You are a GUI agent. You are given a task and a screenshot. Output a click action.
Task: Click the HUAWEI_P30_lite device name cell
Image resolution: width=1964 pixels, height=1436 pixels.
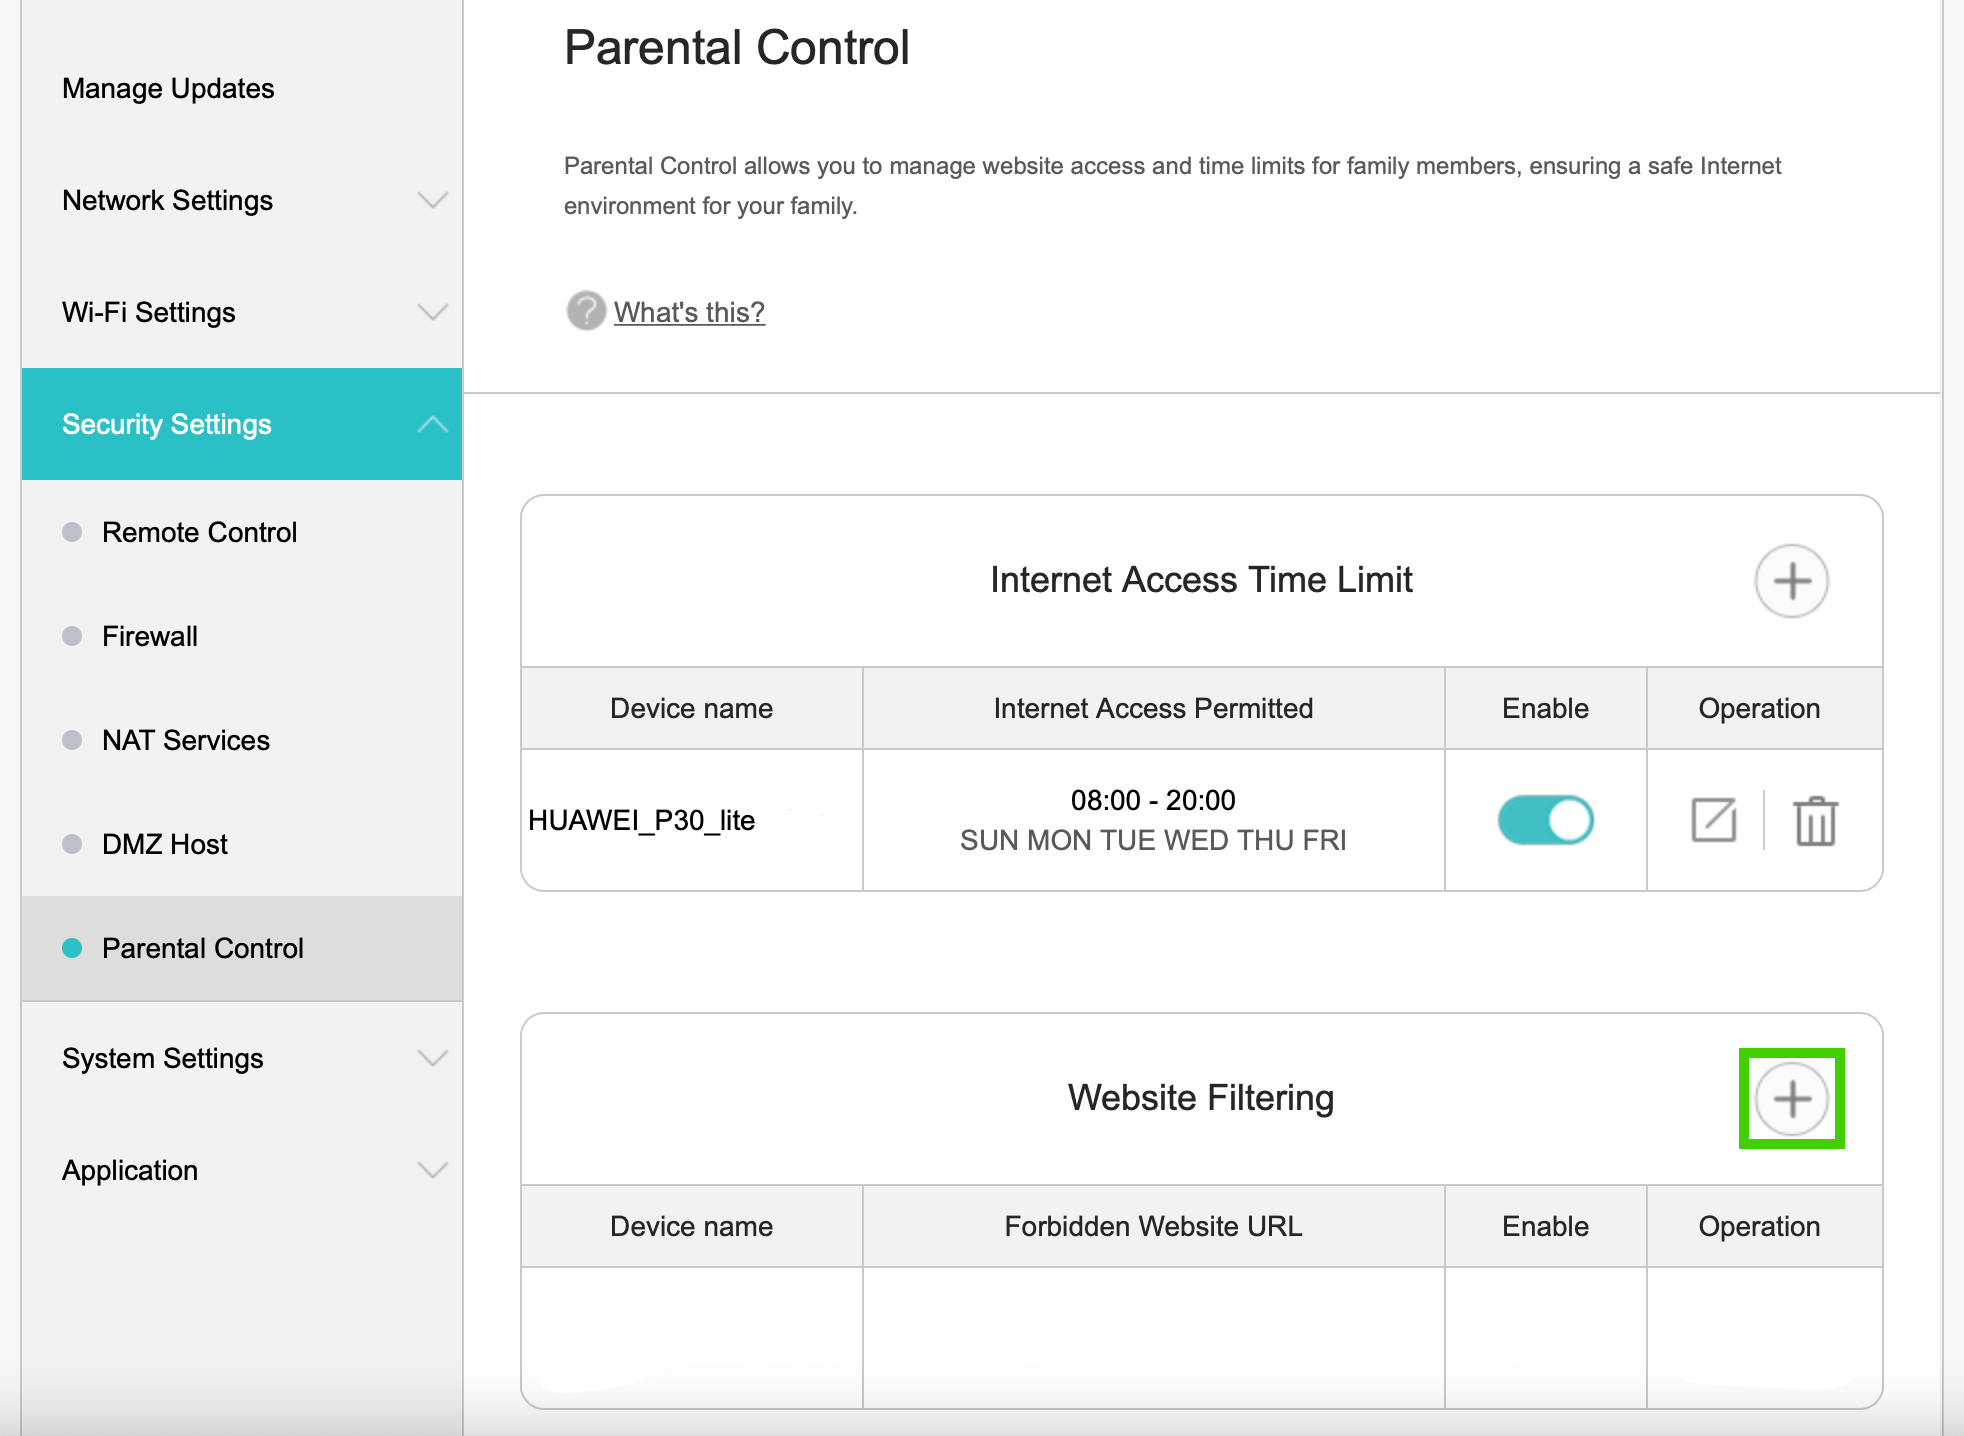(x=642, y=820)
